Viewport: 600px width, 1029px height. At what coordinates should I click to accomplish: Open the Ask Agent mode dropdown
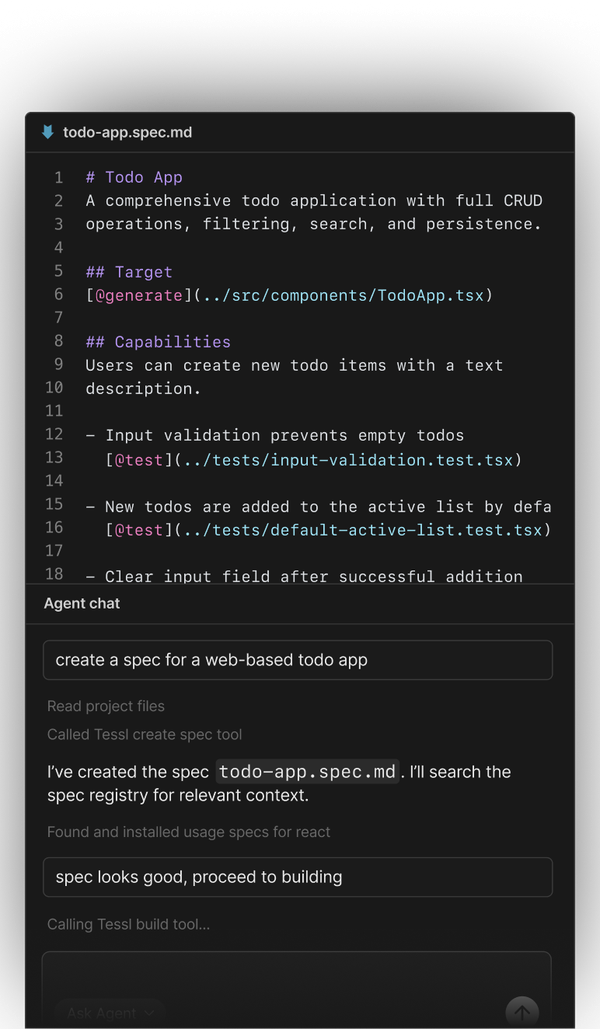coord(109,1013)
